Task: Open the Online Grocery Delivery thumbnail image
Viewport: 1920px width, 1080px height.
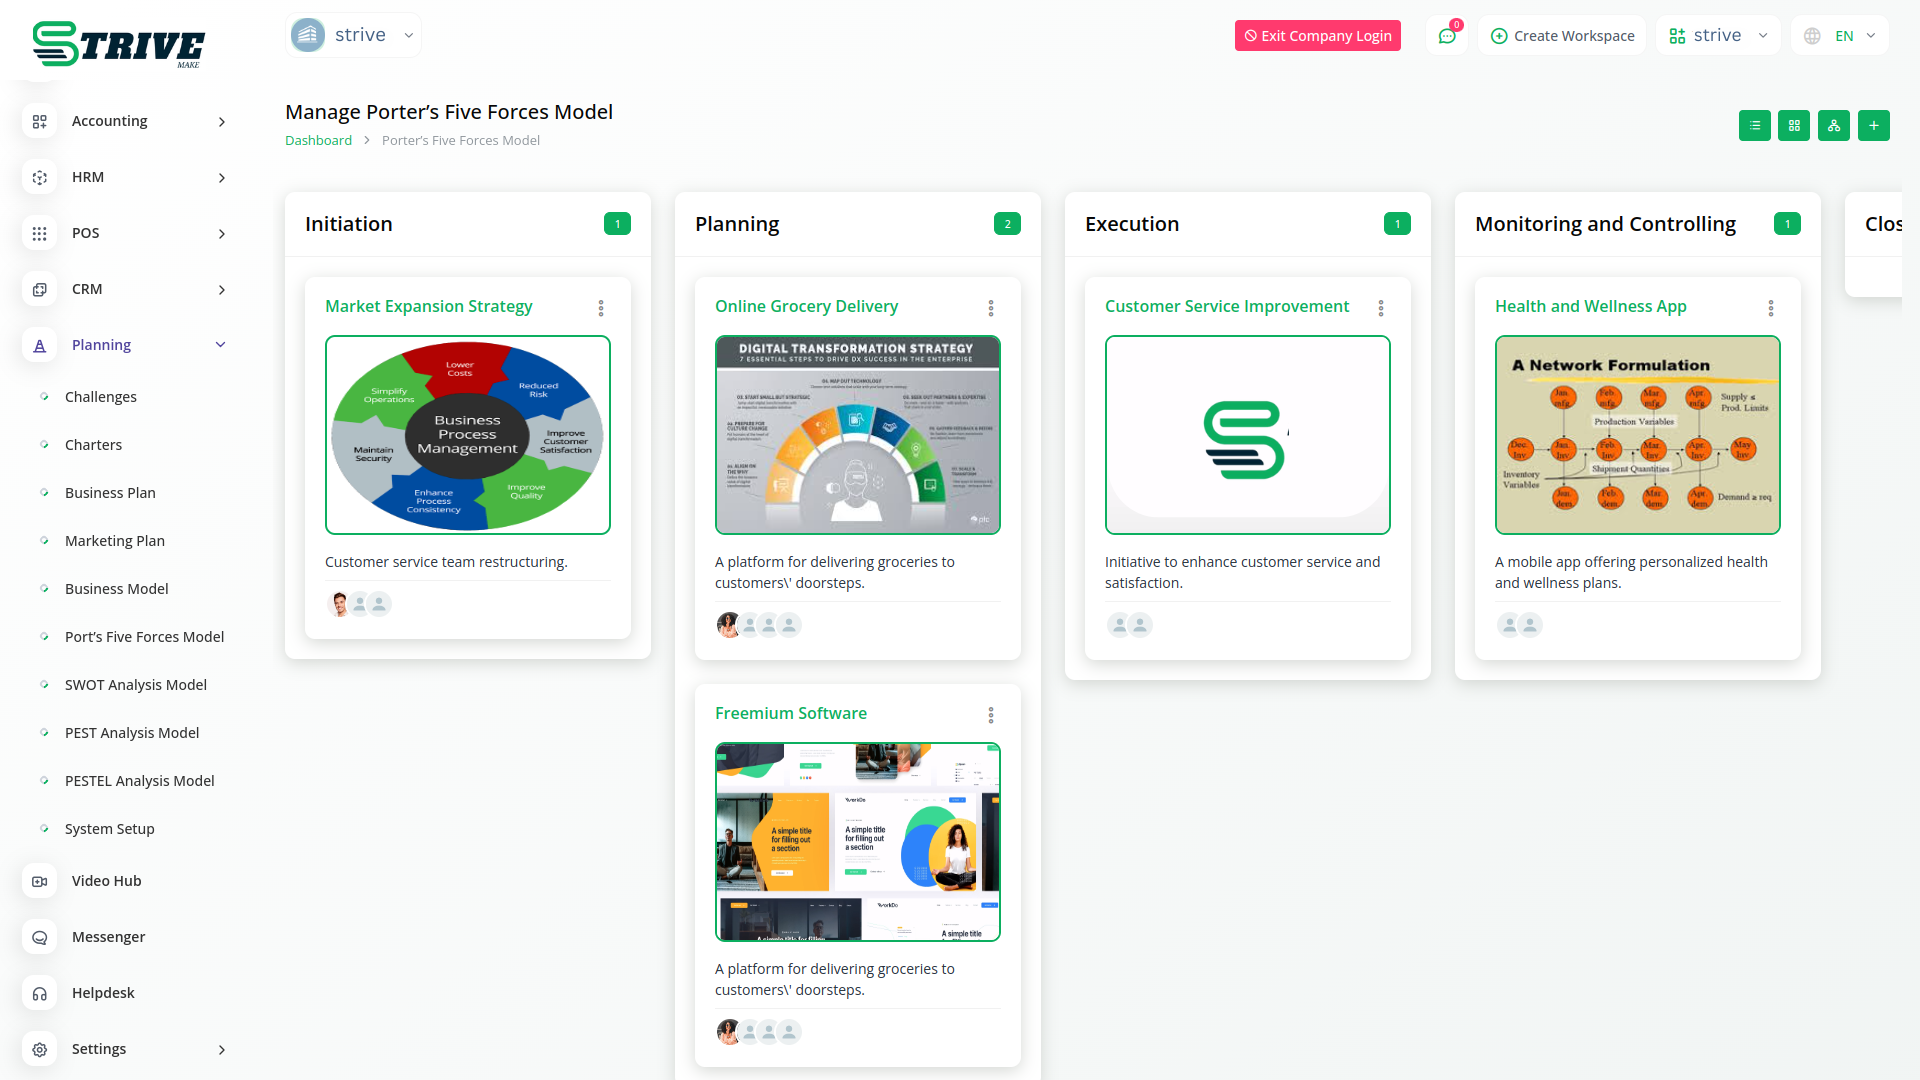Action: coord(857,435)
